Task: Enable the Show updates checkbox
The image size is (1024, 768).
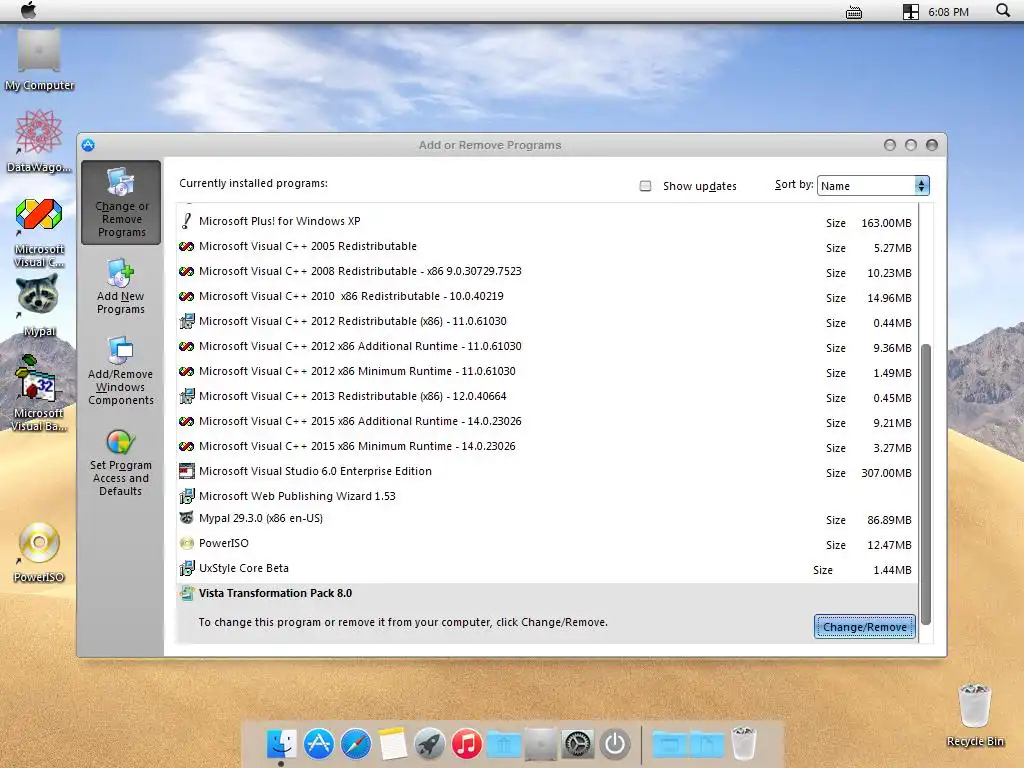Action: pyautogui.click(x=645, y=186)
